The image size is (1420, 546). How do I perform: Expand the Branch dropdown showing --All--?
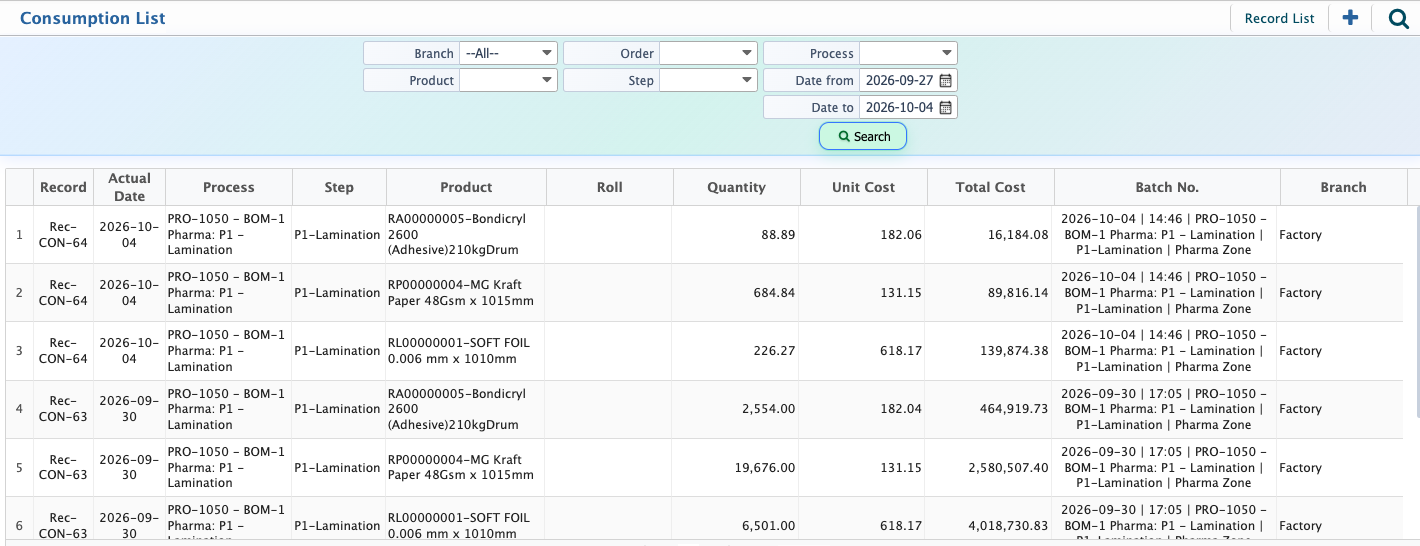pos(508,53)
